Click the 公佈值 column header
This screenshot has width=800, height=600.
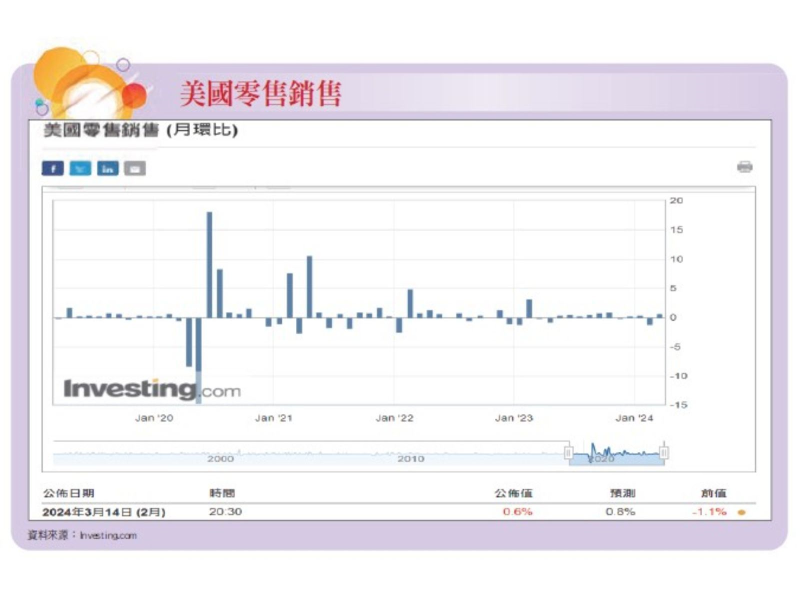[513, 493]
